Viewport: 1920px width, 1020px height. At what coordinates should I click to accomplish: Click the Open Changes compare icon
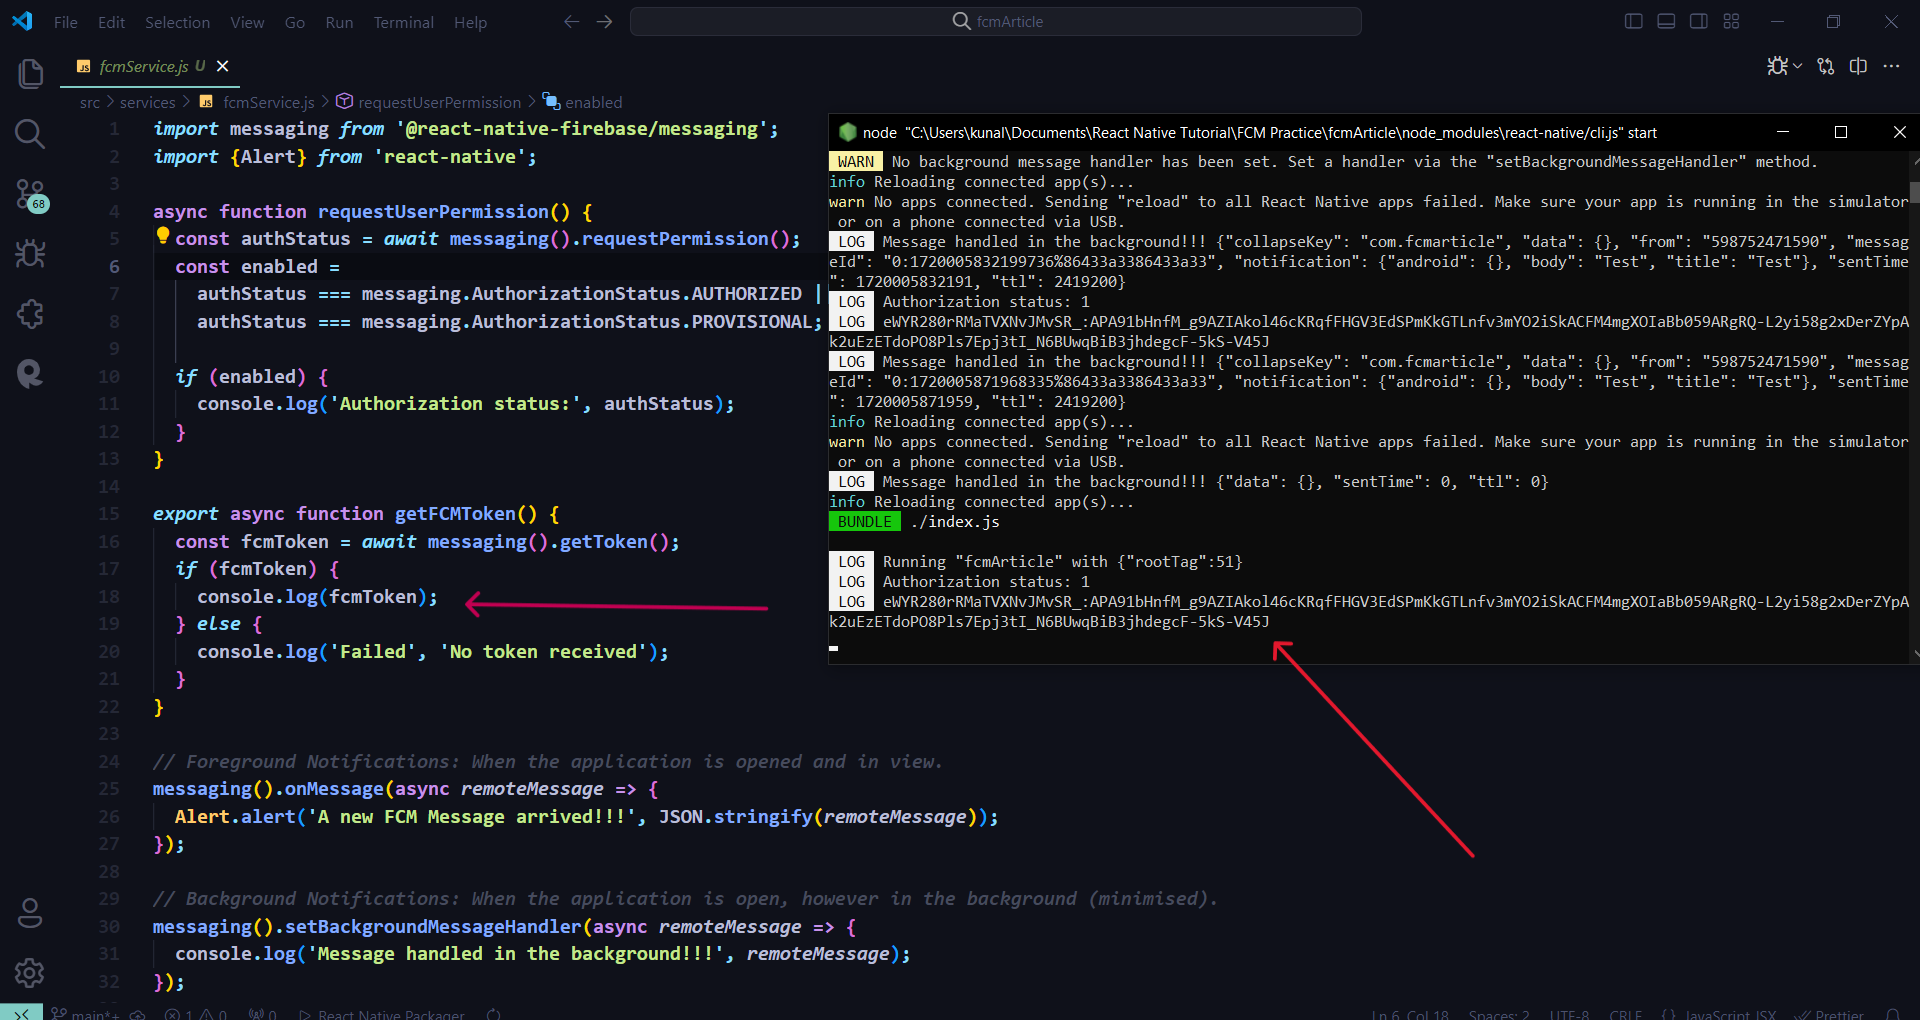coord(1826,66)
